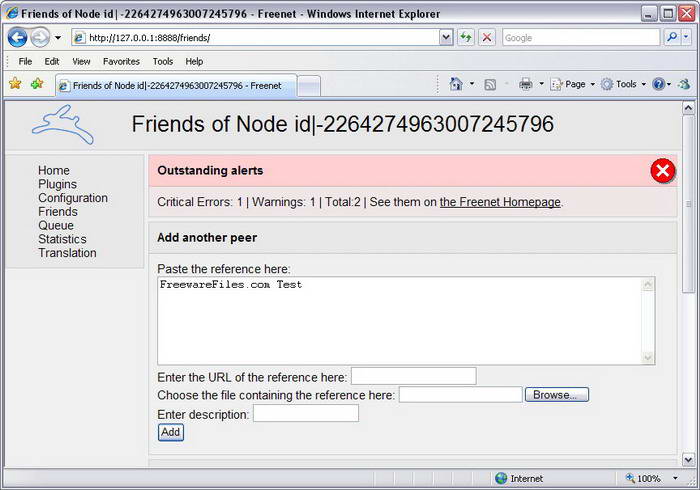The height and width of the screenshot is (490, 700).
Task: Click inside the Paste the reference textarea
Action: pyautogui.click(x=400, y=320)
